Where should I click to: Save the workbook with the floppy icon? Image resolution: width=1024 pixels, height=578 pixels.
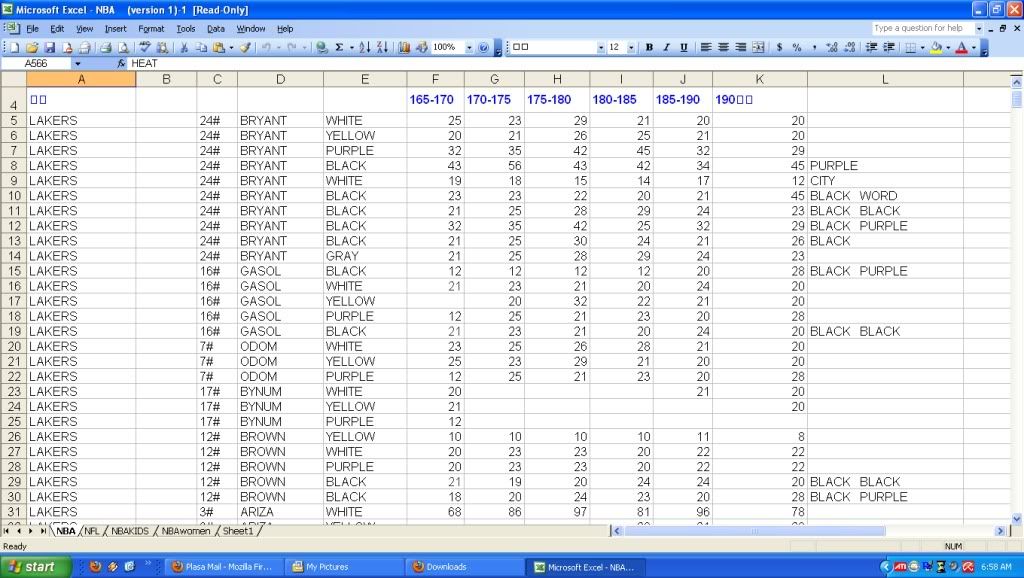(x=50, y=47)
